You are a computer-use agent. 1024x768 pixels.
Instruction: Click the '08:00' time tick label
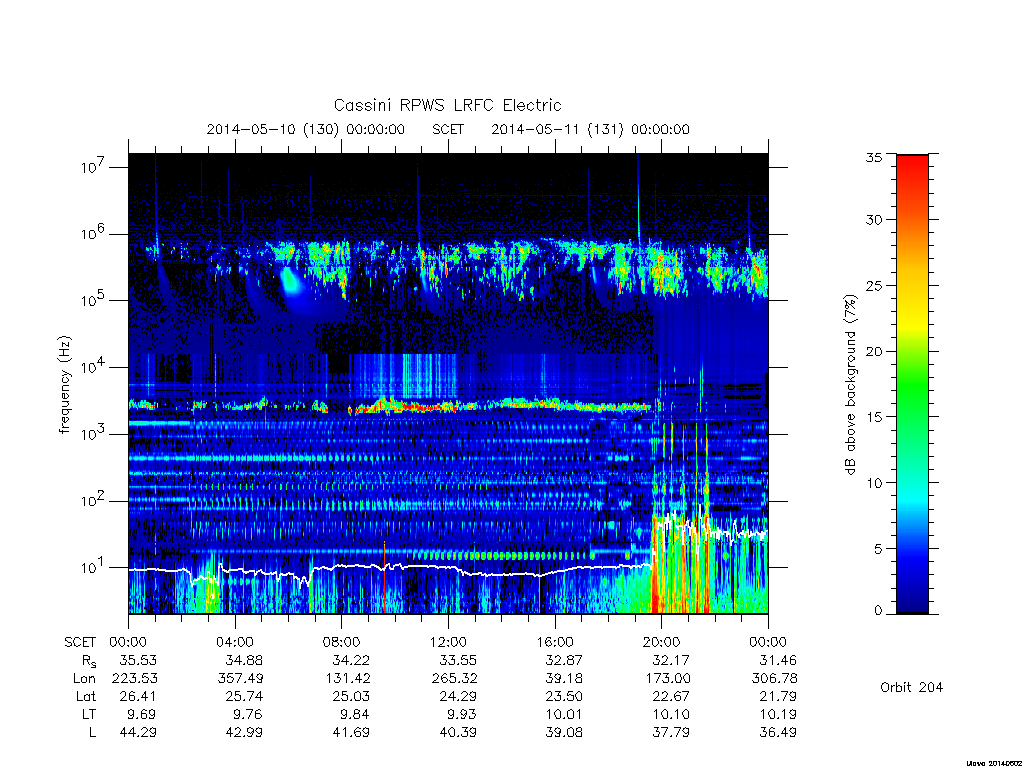342,643
